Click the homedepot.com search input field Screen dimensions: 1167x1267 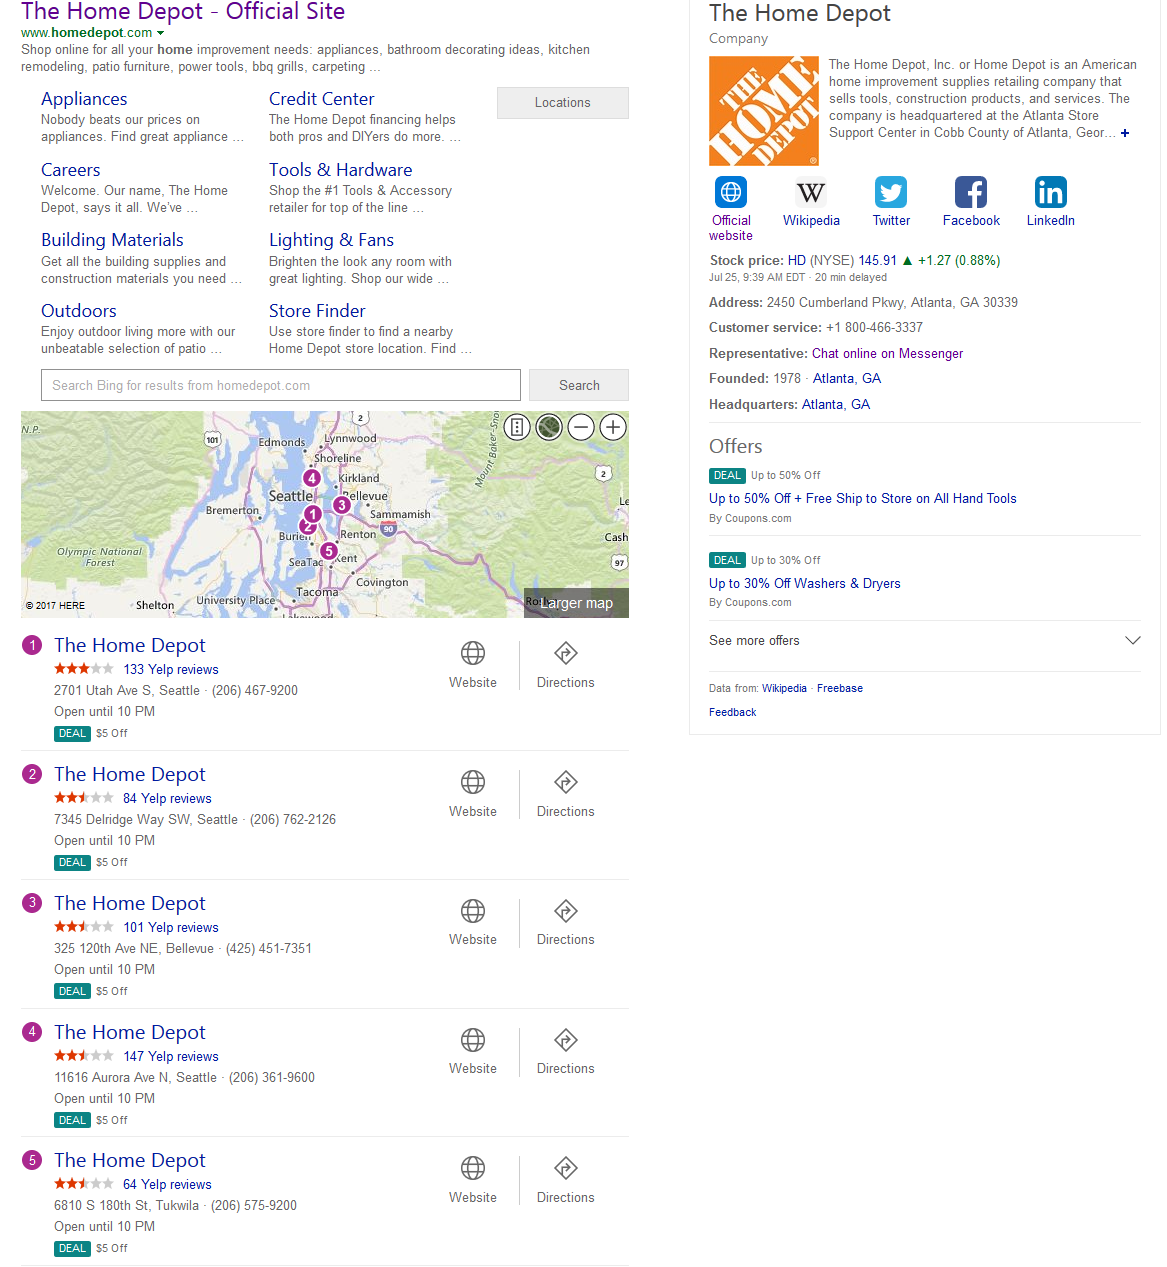pos(280,385)
